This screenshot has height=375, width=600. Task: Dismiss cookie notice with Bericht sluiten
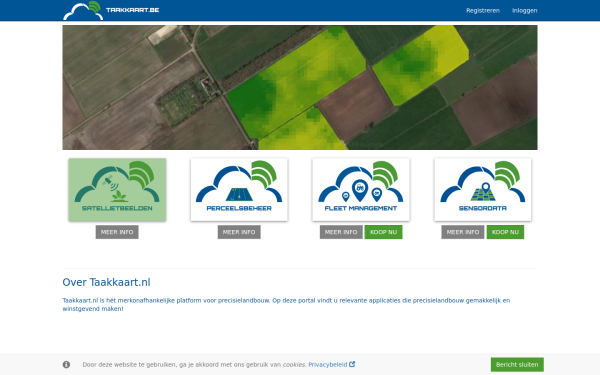click(517, 365)
